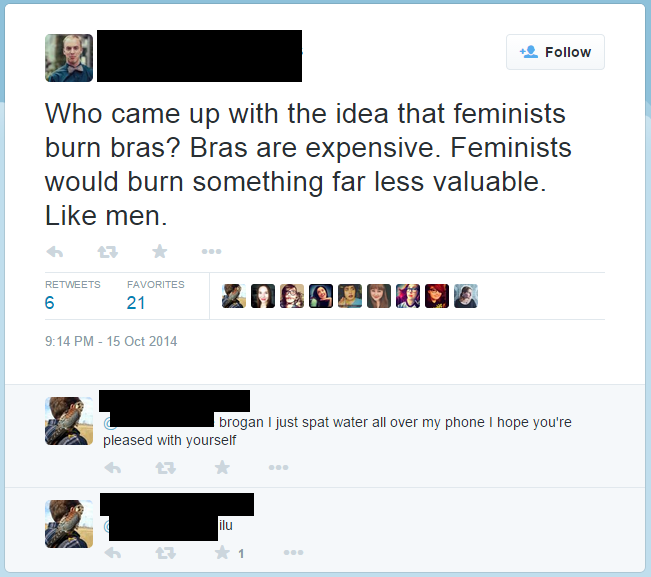Open first favoriter avatar with bird

pos(234,296)
